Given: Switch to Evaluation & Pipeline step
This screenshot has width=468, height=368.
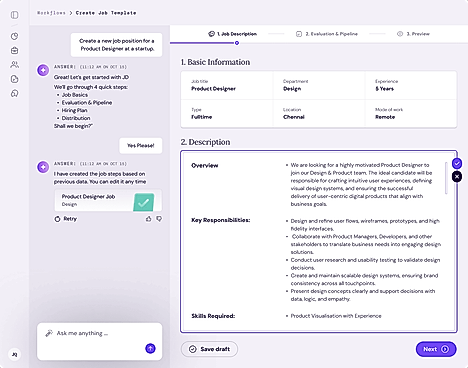Looking at the screenshot, I should [327, 34].
